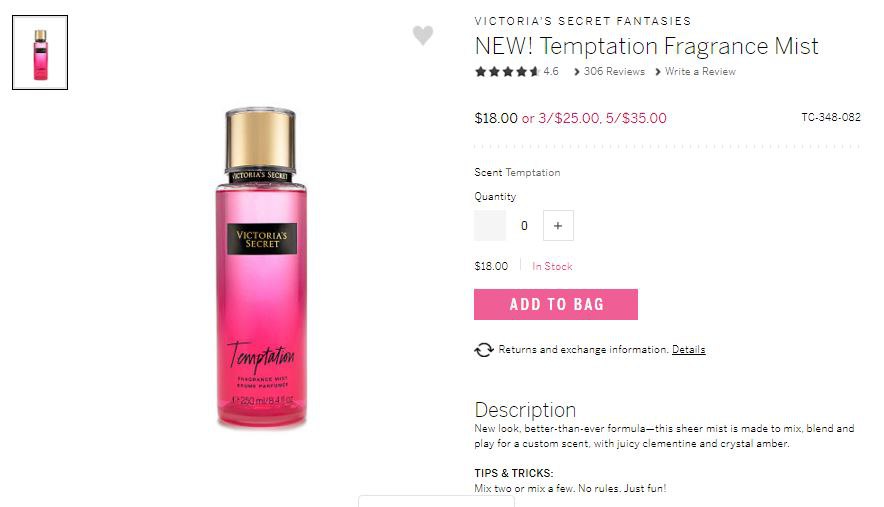Image resolution: width=884 pixels, height=507 pixels.
Task: Click the large product bottle image
Action: tap(261, 267)
